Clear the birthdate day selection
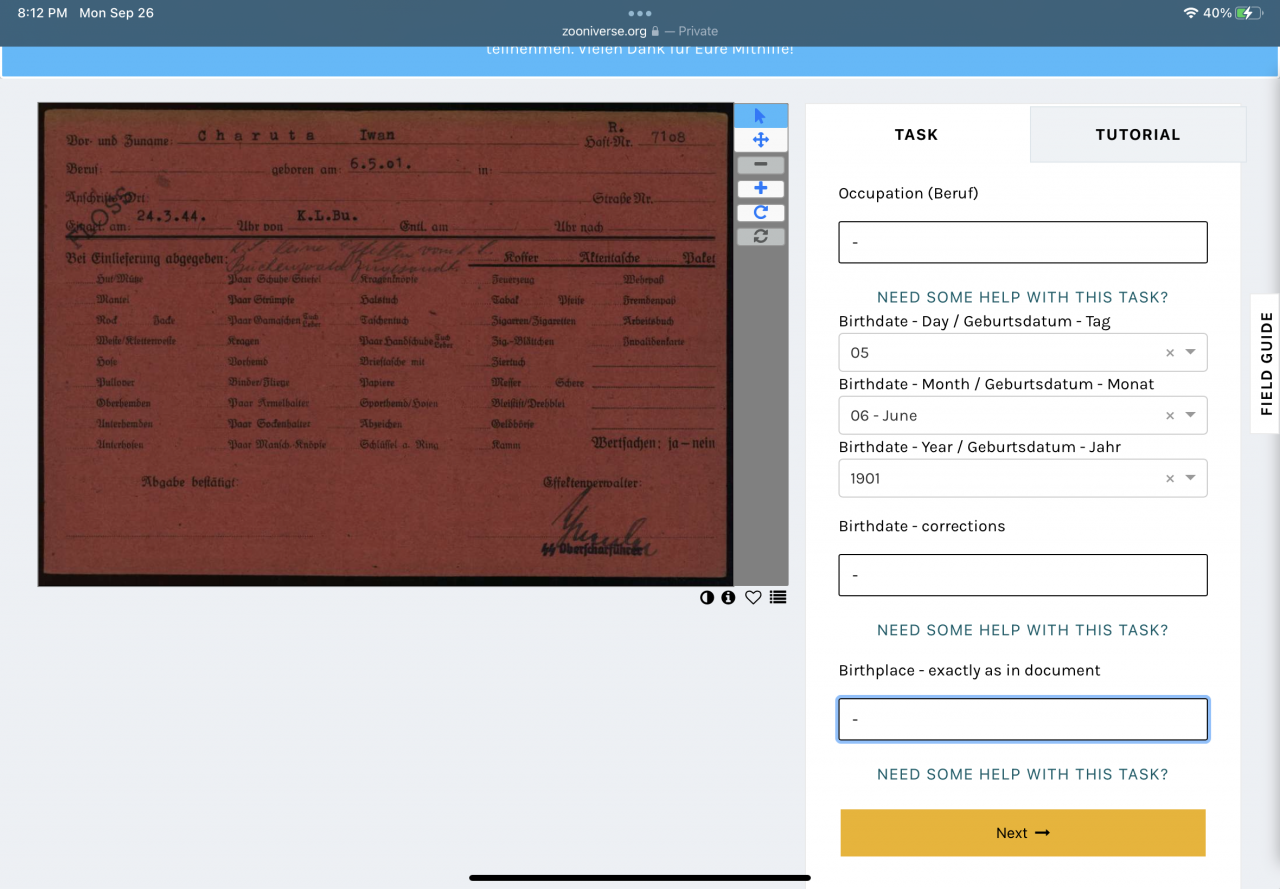Screen dimensions: 1280x889 pos(1170,353)
